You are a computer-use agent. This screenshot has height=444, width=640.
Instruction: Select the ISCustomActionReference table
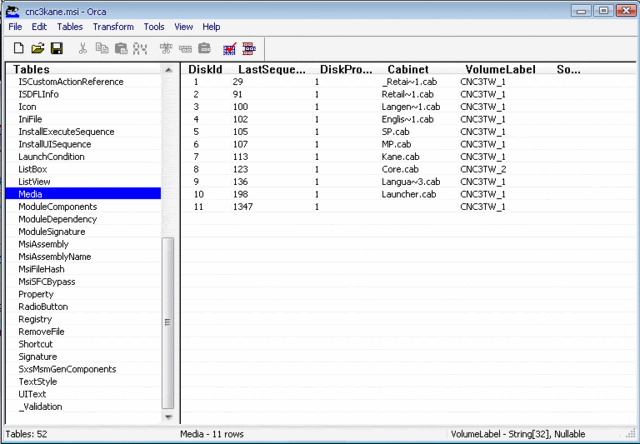click(71, 82)
